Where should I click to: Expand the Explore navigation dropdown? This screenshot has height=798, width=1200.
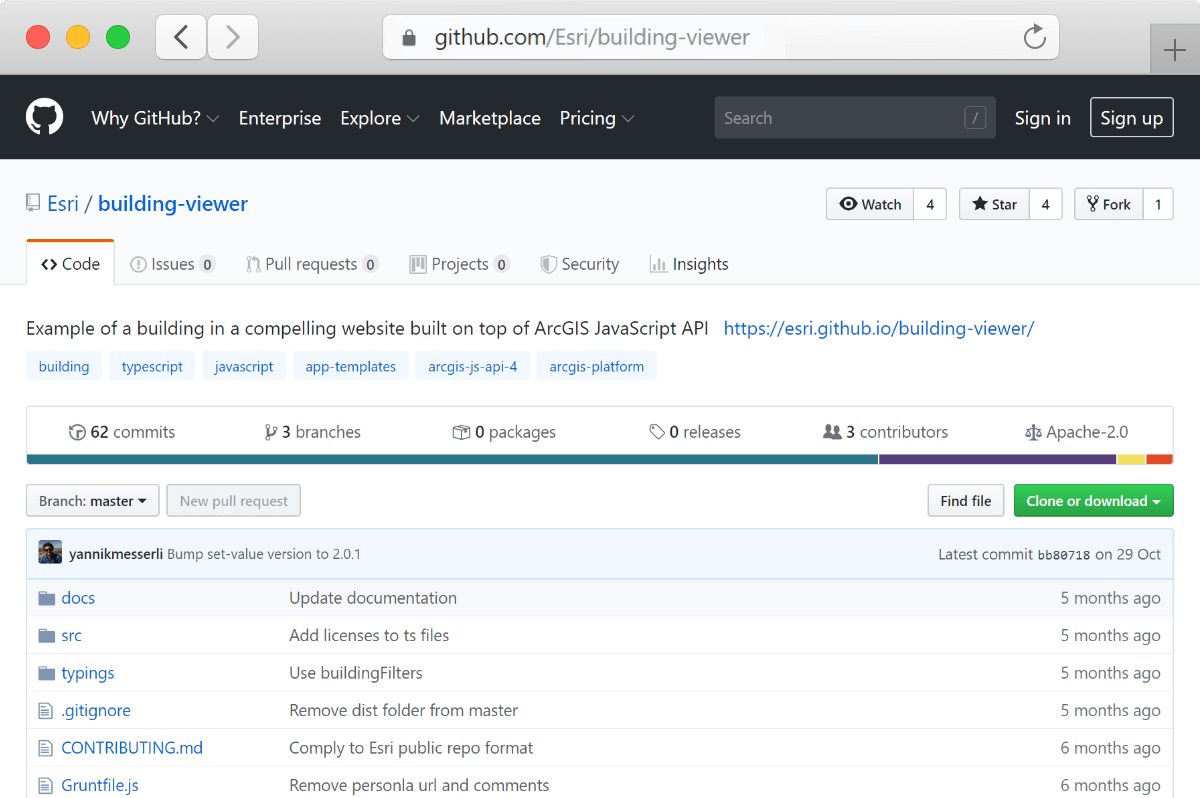pyautogui.click(x=379, y=118)
